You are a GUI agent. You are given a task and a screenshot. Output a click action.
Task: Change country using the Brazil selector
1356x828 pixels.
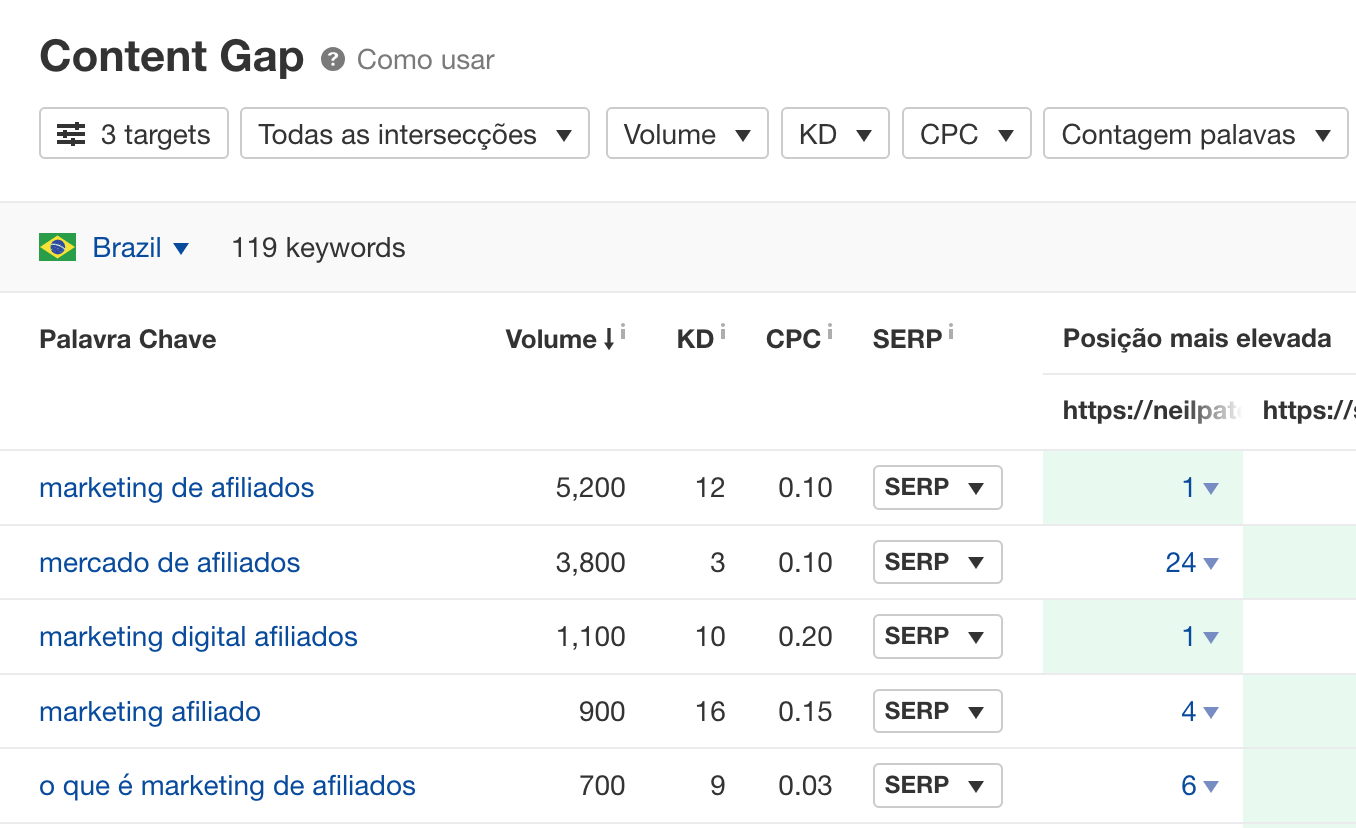140,247
